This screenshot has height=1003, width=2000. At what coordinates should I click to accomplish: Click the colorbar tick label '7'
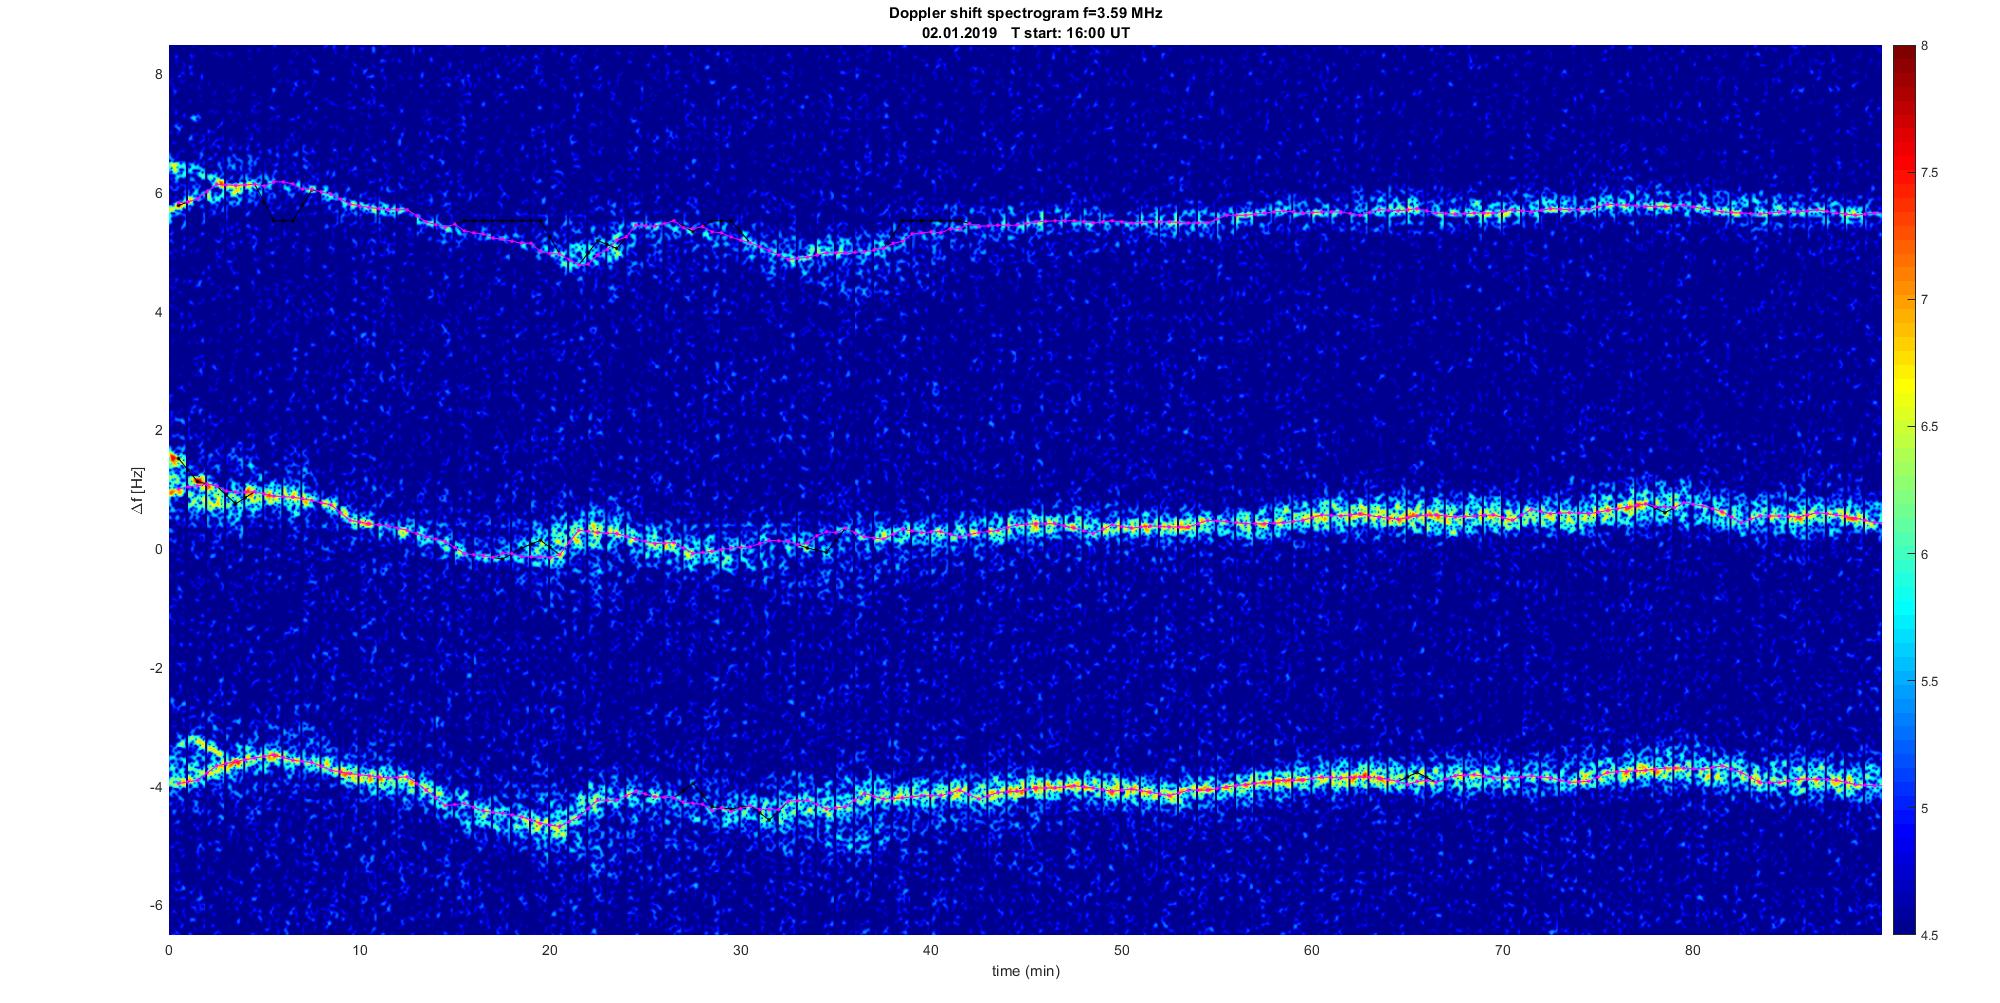click(1925, 300)
